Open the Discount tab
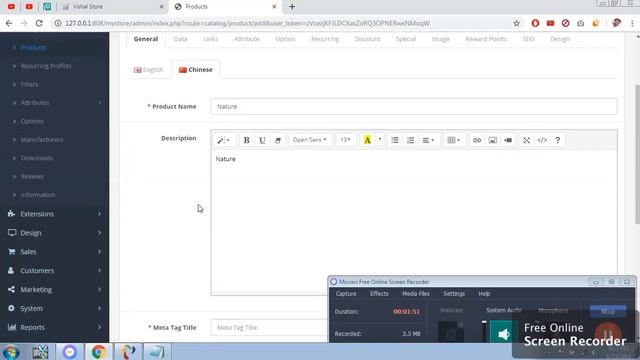 click(367, 39)
